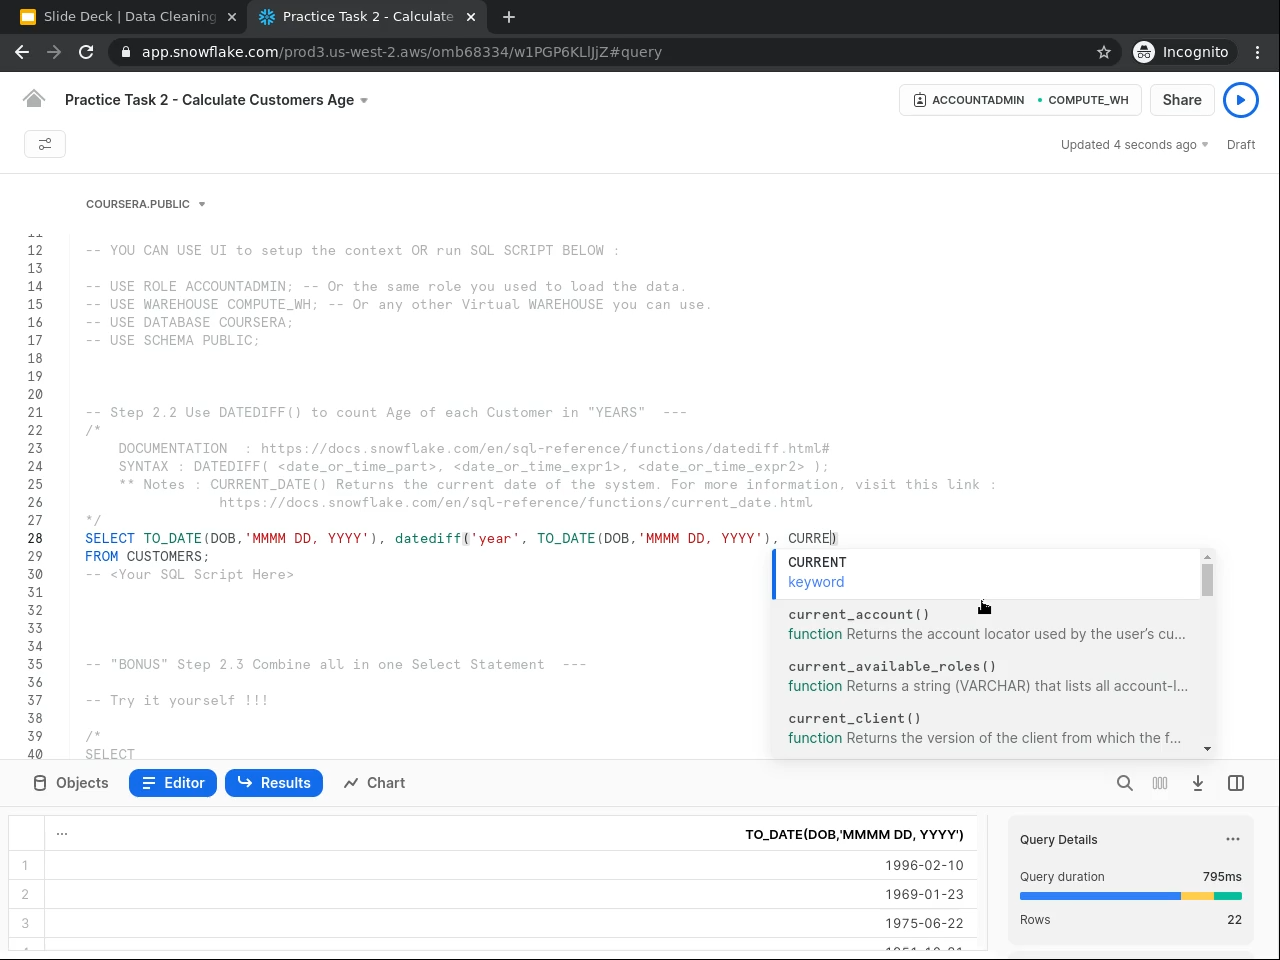This screenshot has height=960, width=1280.
Task: Select Practice Task 2 browser tab
Action: point(366,17)
